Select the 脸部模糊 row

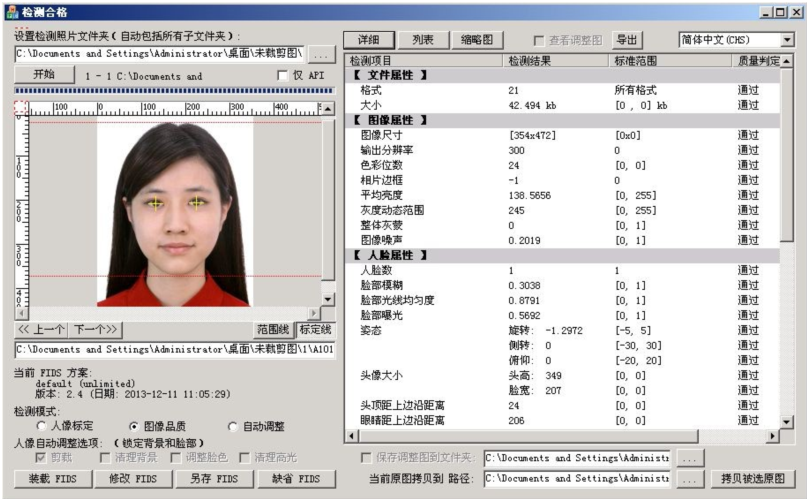(563, 285)
